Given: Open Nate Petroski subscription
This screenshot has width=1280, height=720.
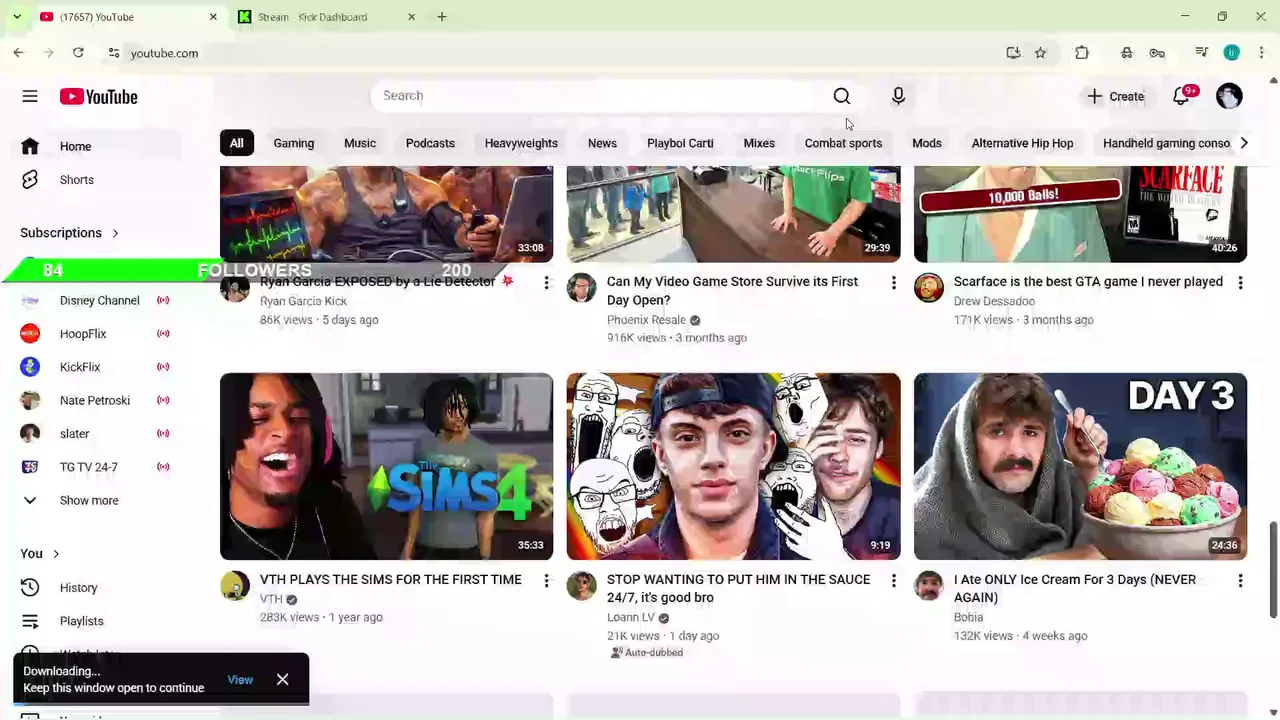Looking at the screenshot, I should (96, 401).
